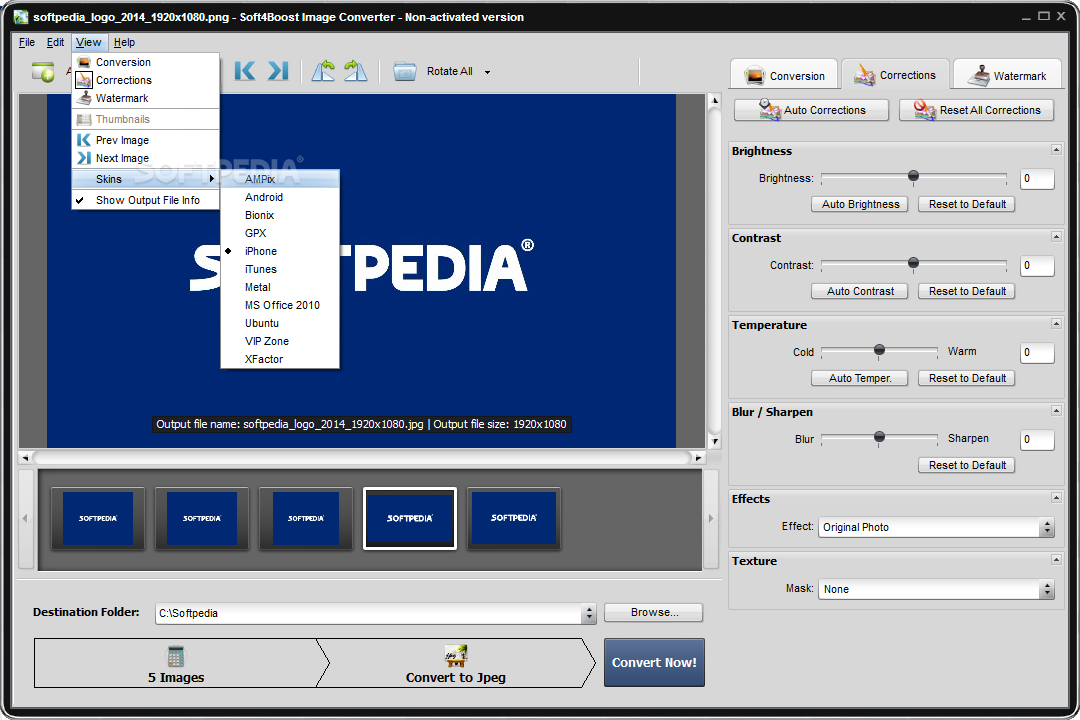Click the Browse... button

[x=654, y=613]
